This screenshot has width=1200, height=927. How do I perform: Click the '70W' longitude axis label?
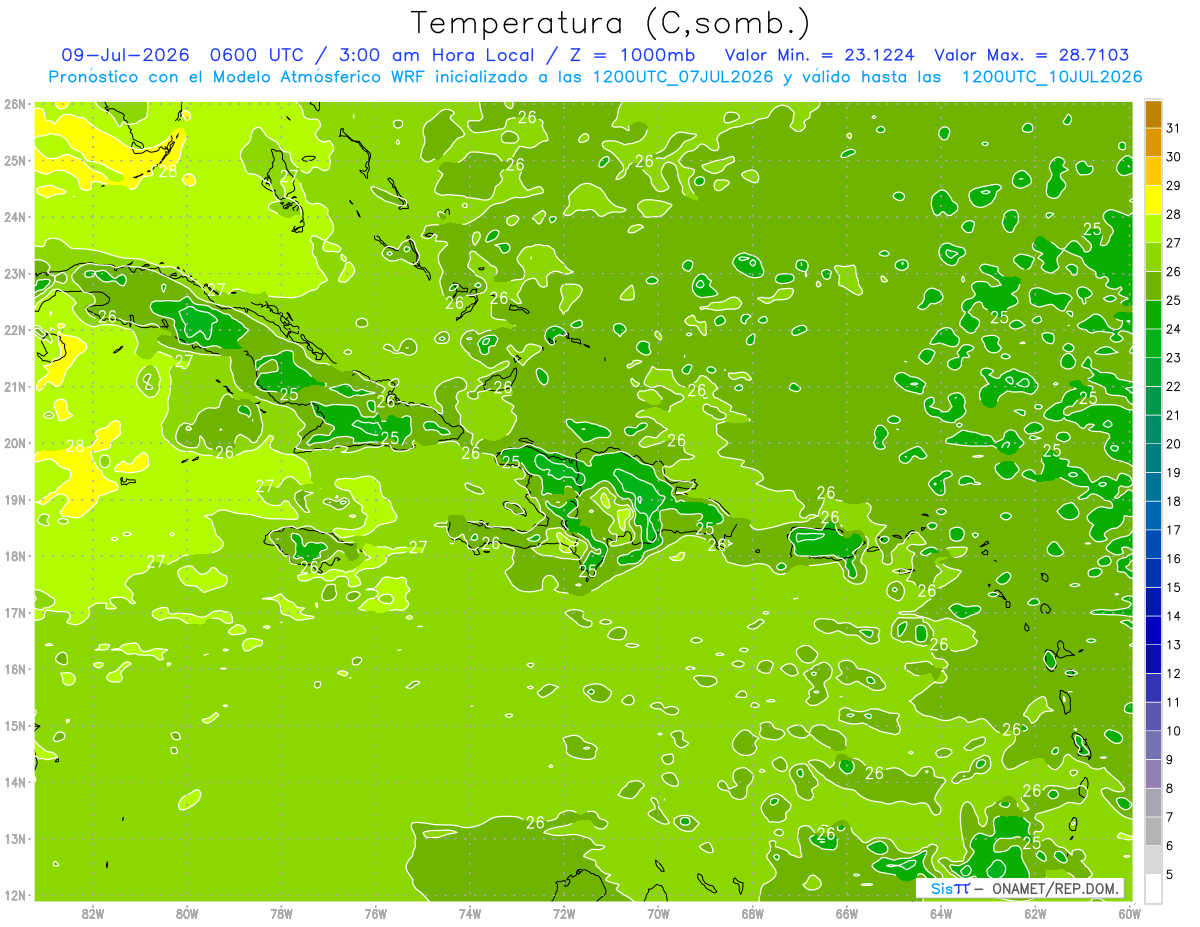tap(658, 913)
